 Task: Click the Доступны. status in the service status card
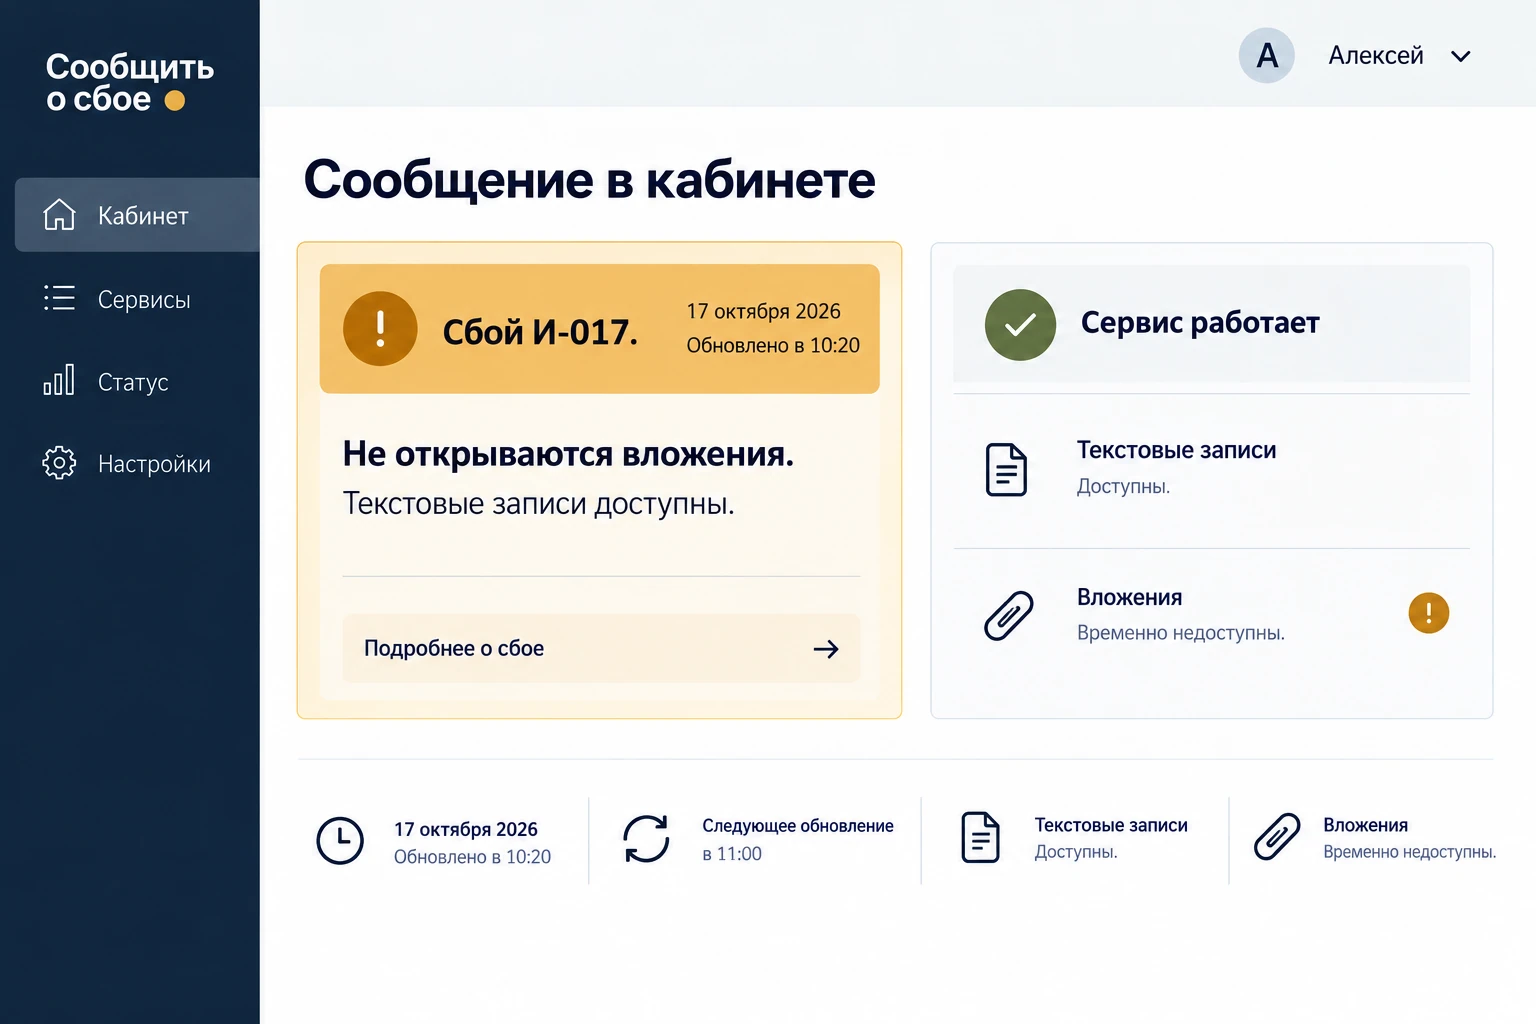pos(1123,487)
